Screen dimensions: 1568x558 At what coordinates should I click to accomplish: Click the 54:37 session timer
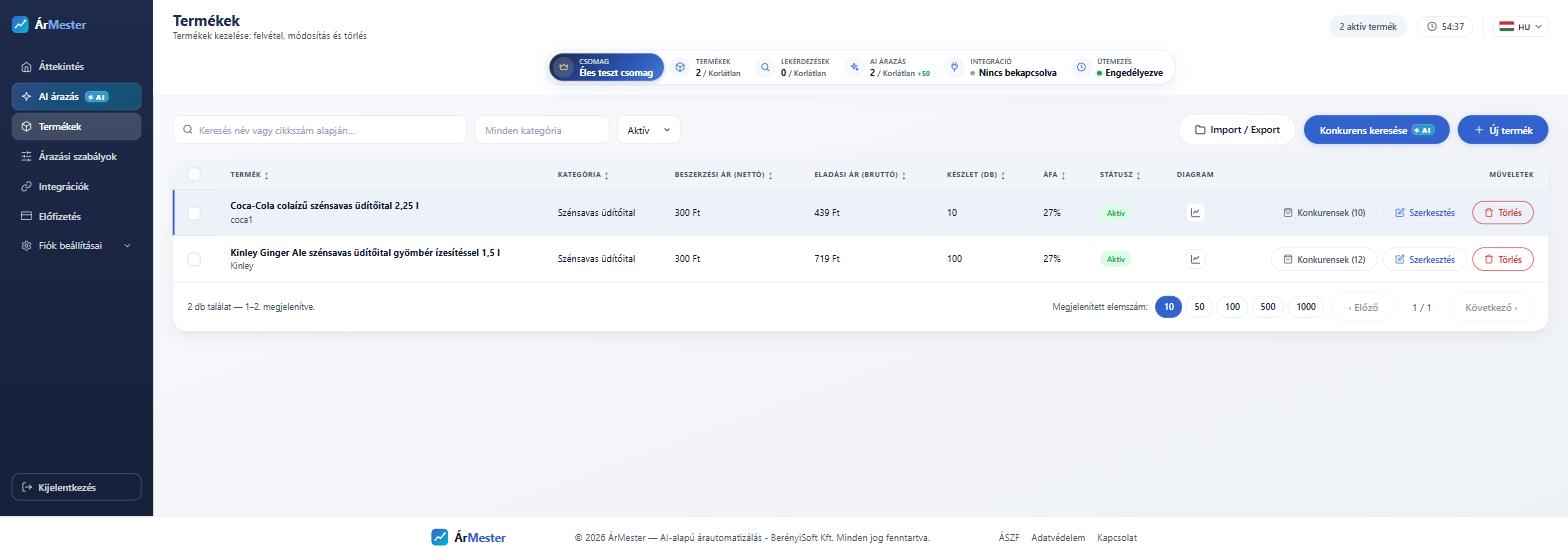[x=1445, y=27]
